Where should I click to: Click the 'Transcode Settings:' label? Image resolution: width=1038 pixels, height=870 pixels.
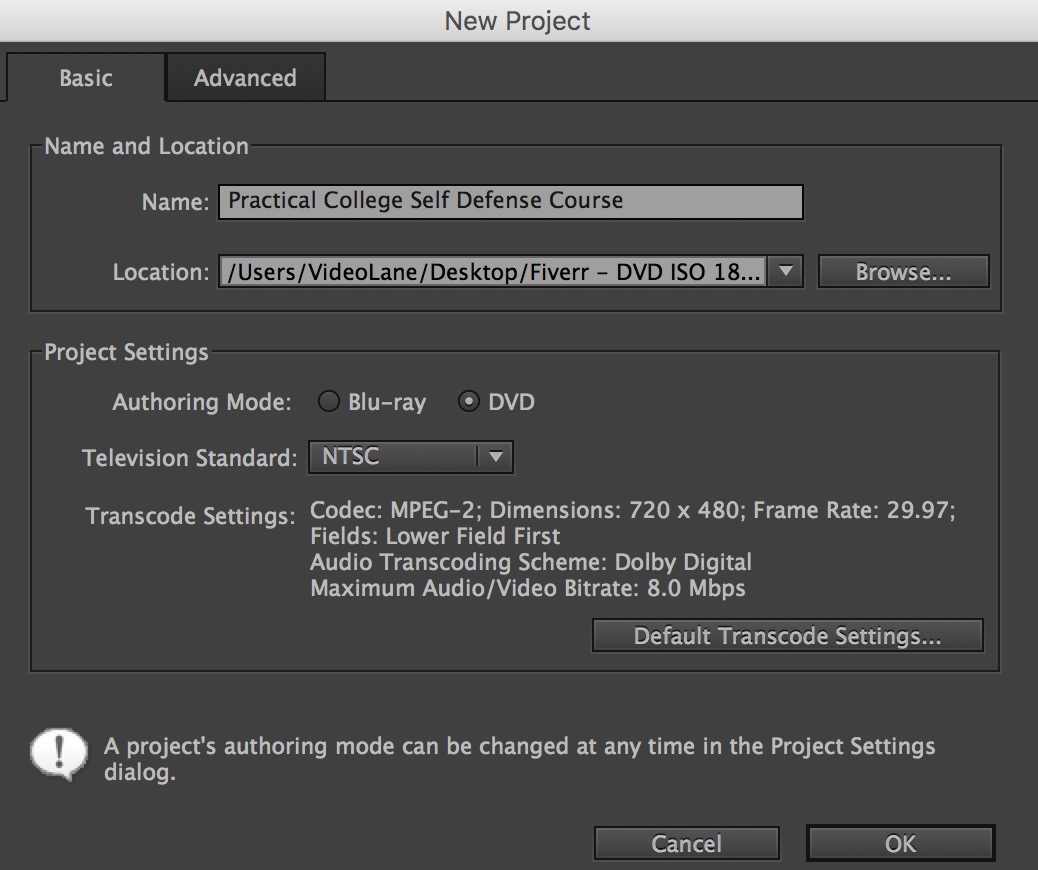point(191,516)
